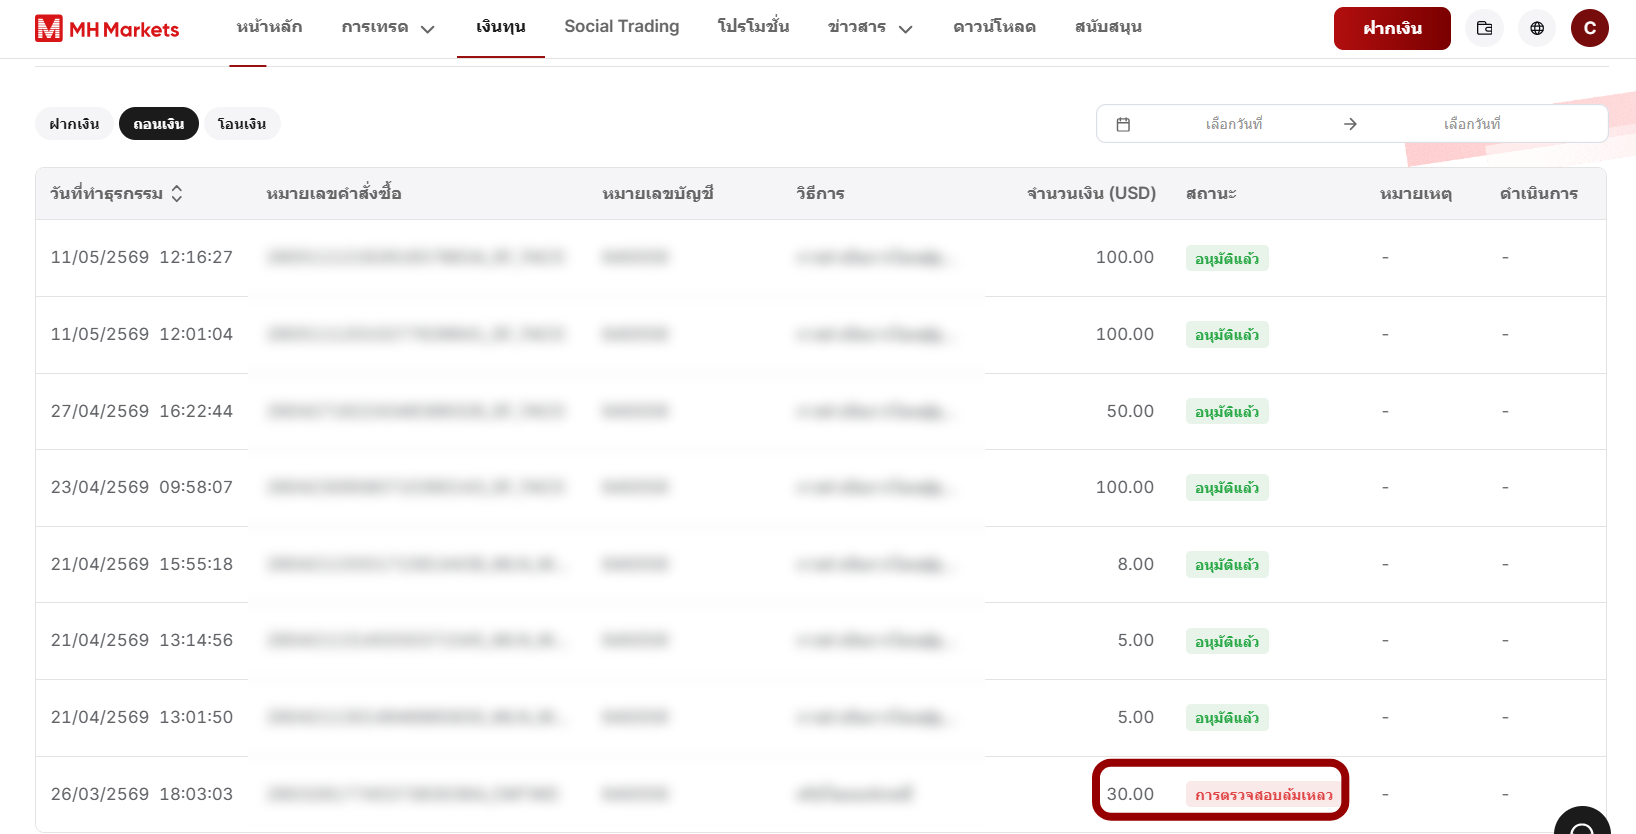Click the date 21/04/2569 15:55:18 row
This screenshot has width=1636, height=834.
tap(821, 565)
